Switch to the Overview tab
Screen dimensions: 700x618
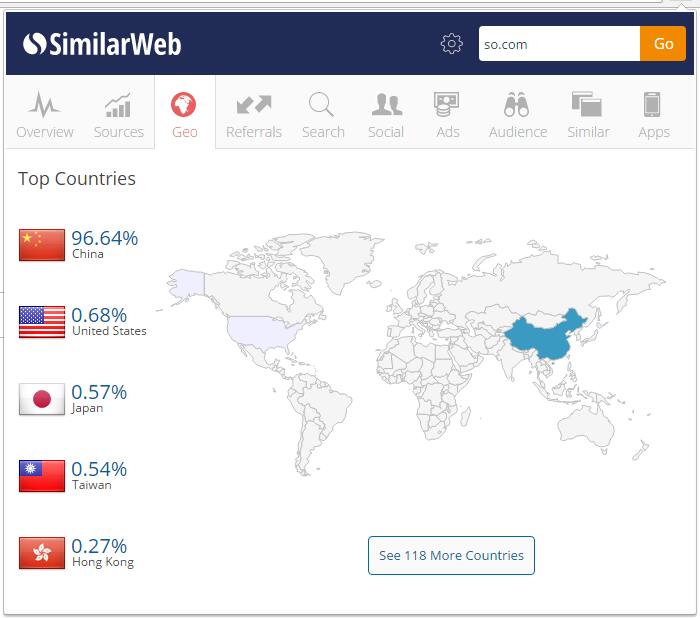point(45,114)
